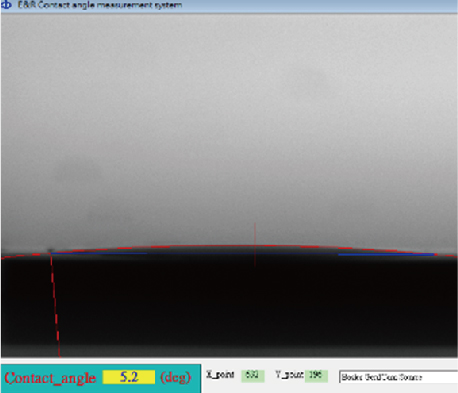Viewport: 458px width, 393px height.
Task: Click the E&R Contact angle measurement system title
Action: tap(100, 5)
